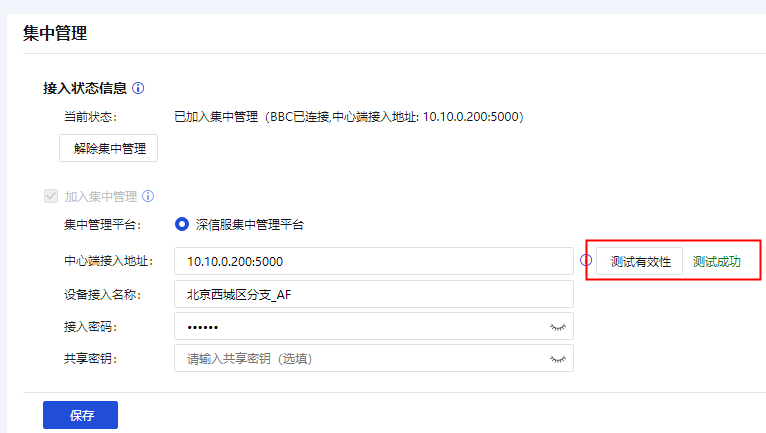Click info icon next to 加入集中管理
Image resolution: width=766 pixels, height=433 pixels.
pyautogui.click(x=148, y=196)
